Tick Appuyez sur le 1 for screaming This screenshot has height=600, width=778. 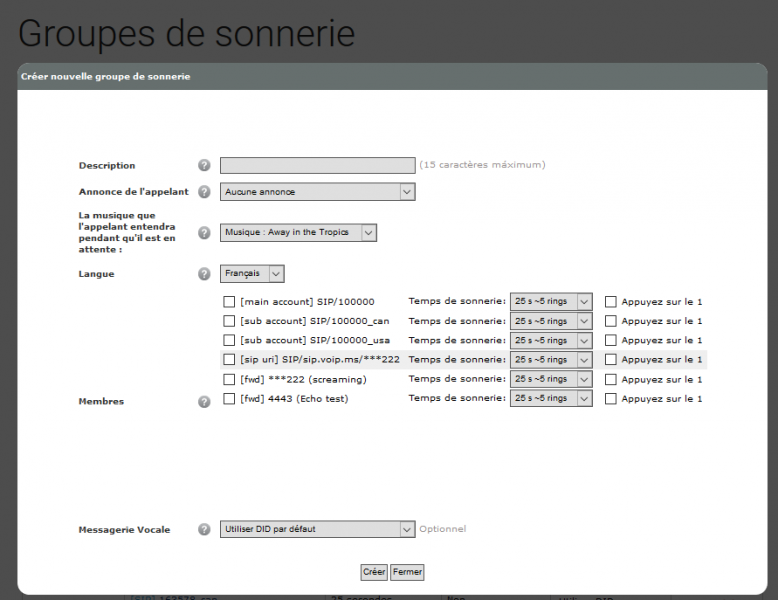611,380
